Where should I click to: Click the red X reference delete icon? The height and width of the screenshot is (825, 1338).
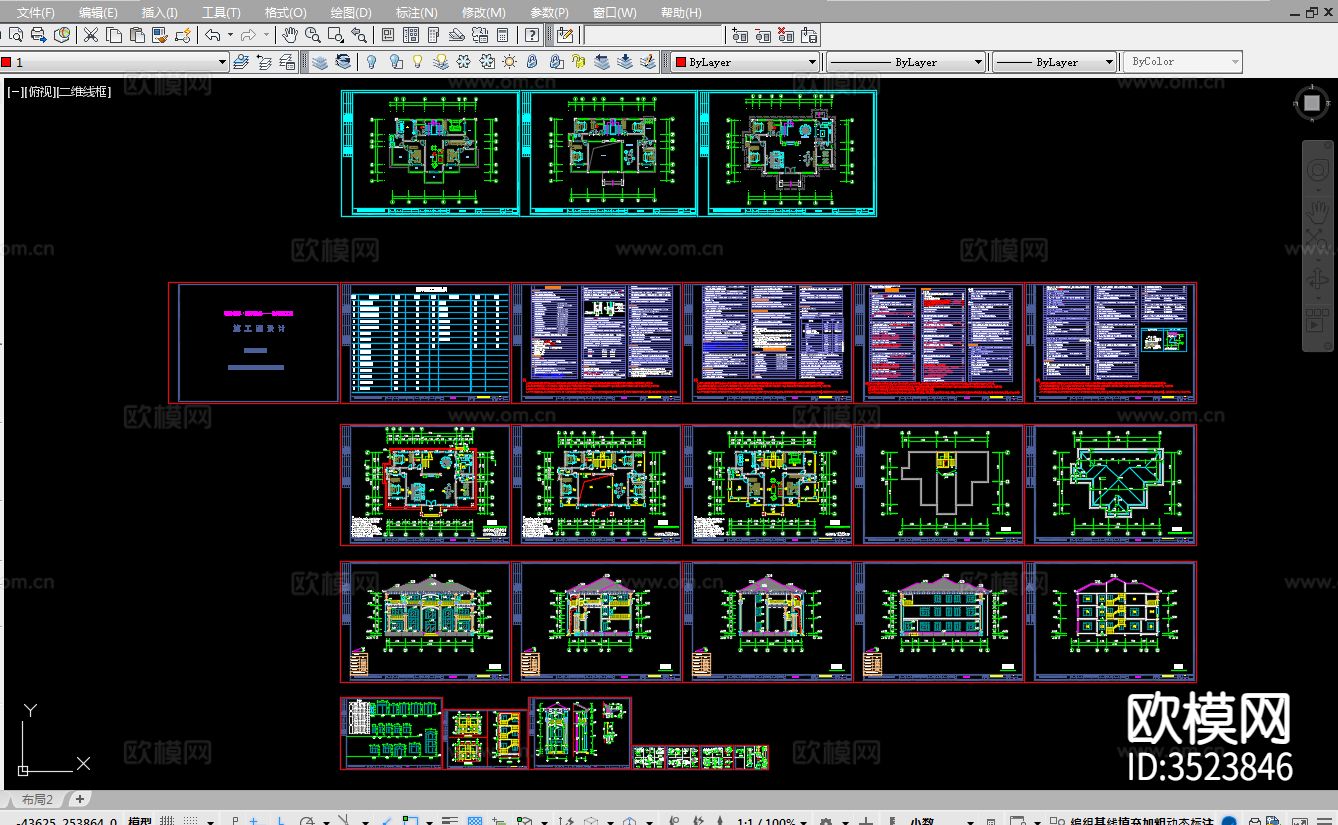click(786, 35)
